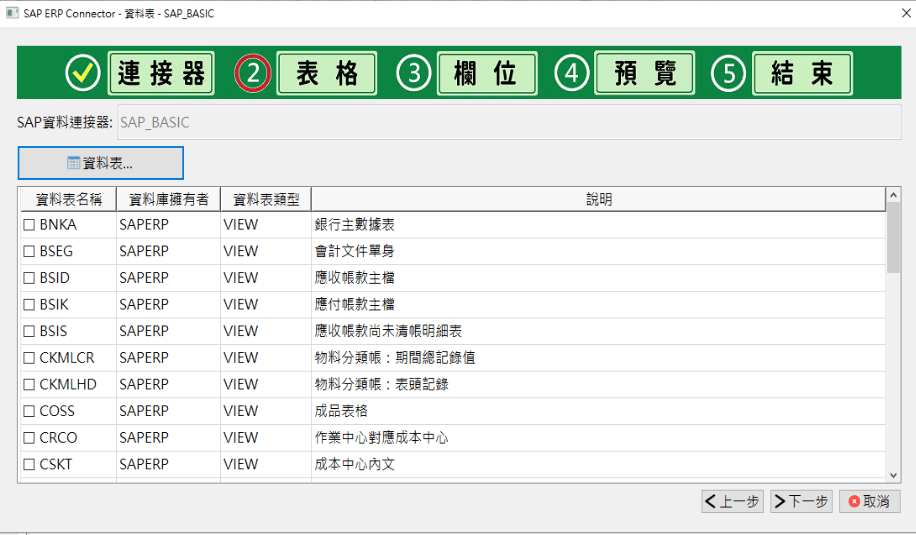Viewport: 916px width, 535px height.
Task: Click the step 4 circle icon
Action: (571, 73)
